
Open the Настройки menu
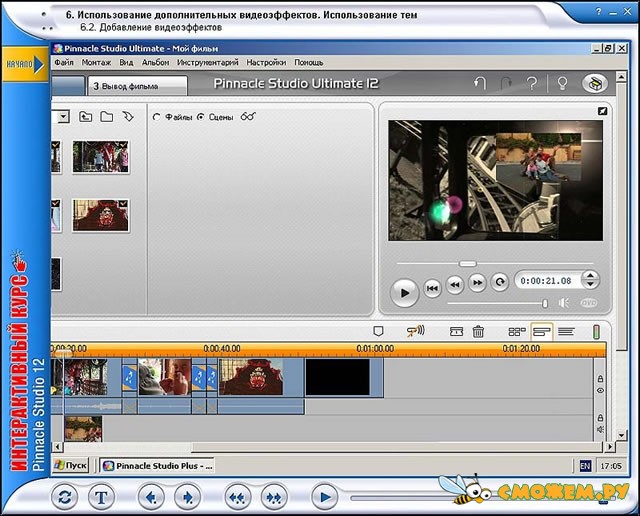pyautogui.click(x=266, y=62)
